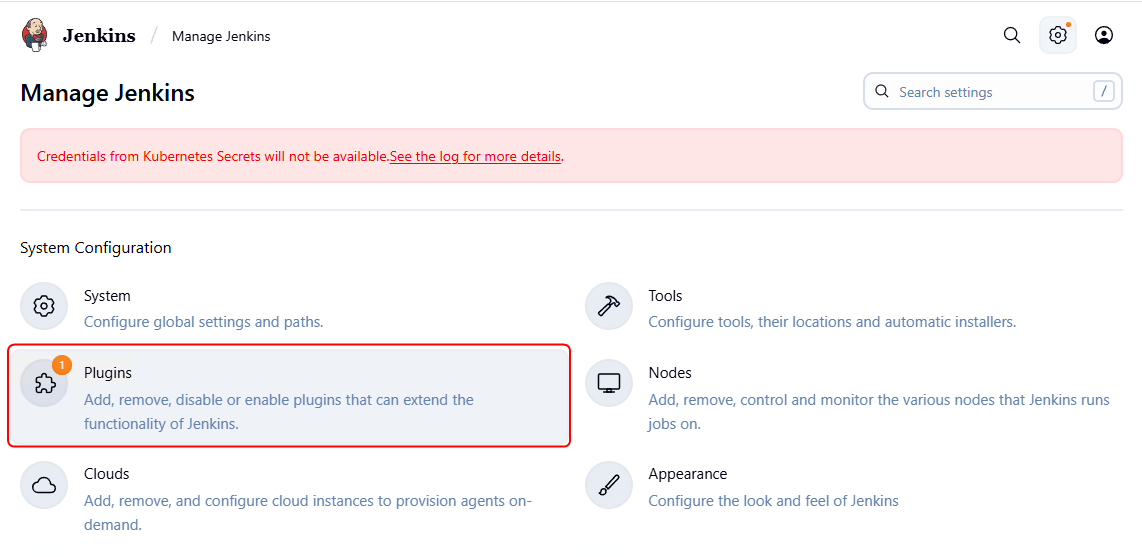The image size is (1142, 557).
Task: Open the Tools configuration title link
Action: tap(665, 296)
